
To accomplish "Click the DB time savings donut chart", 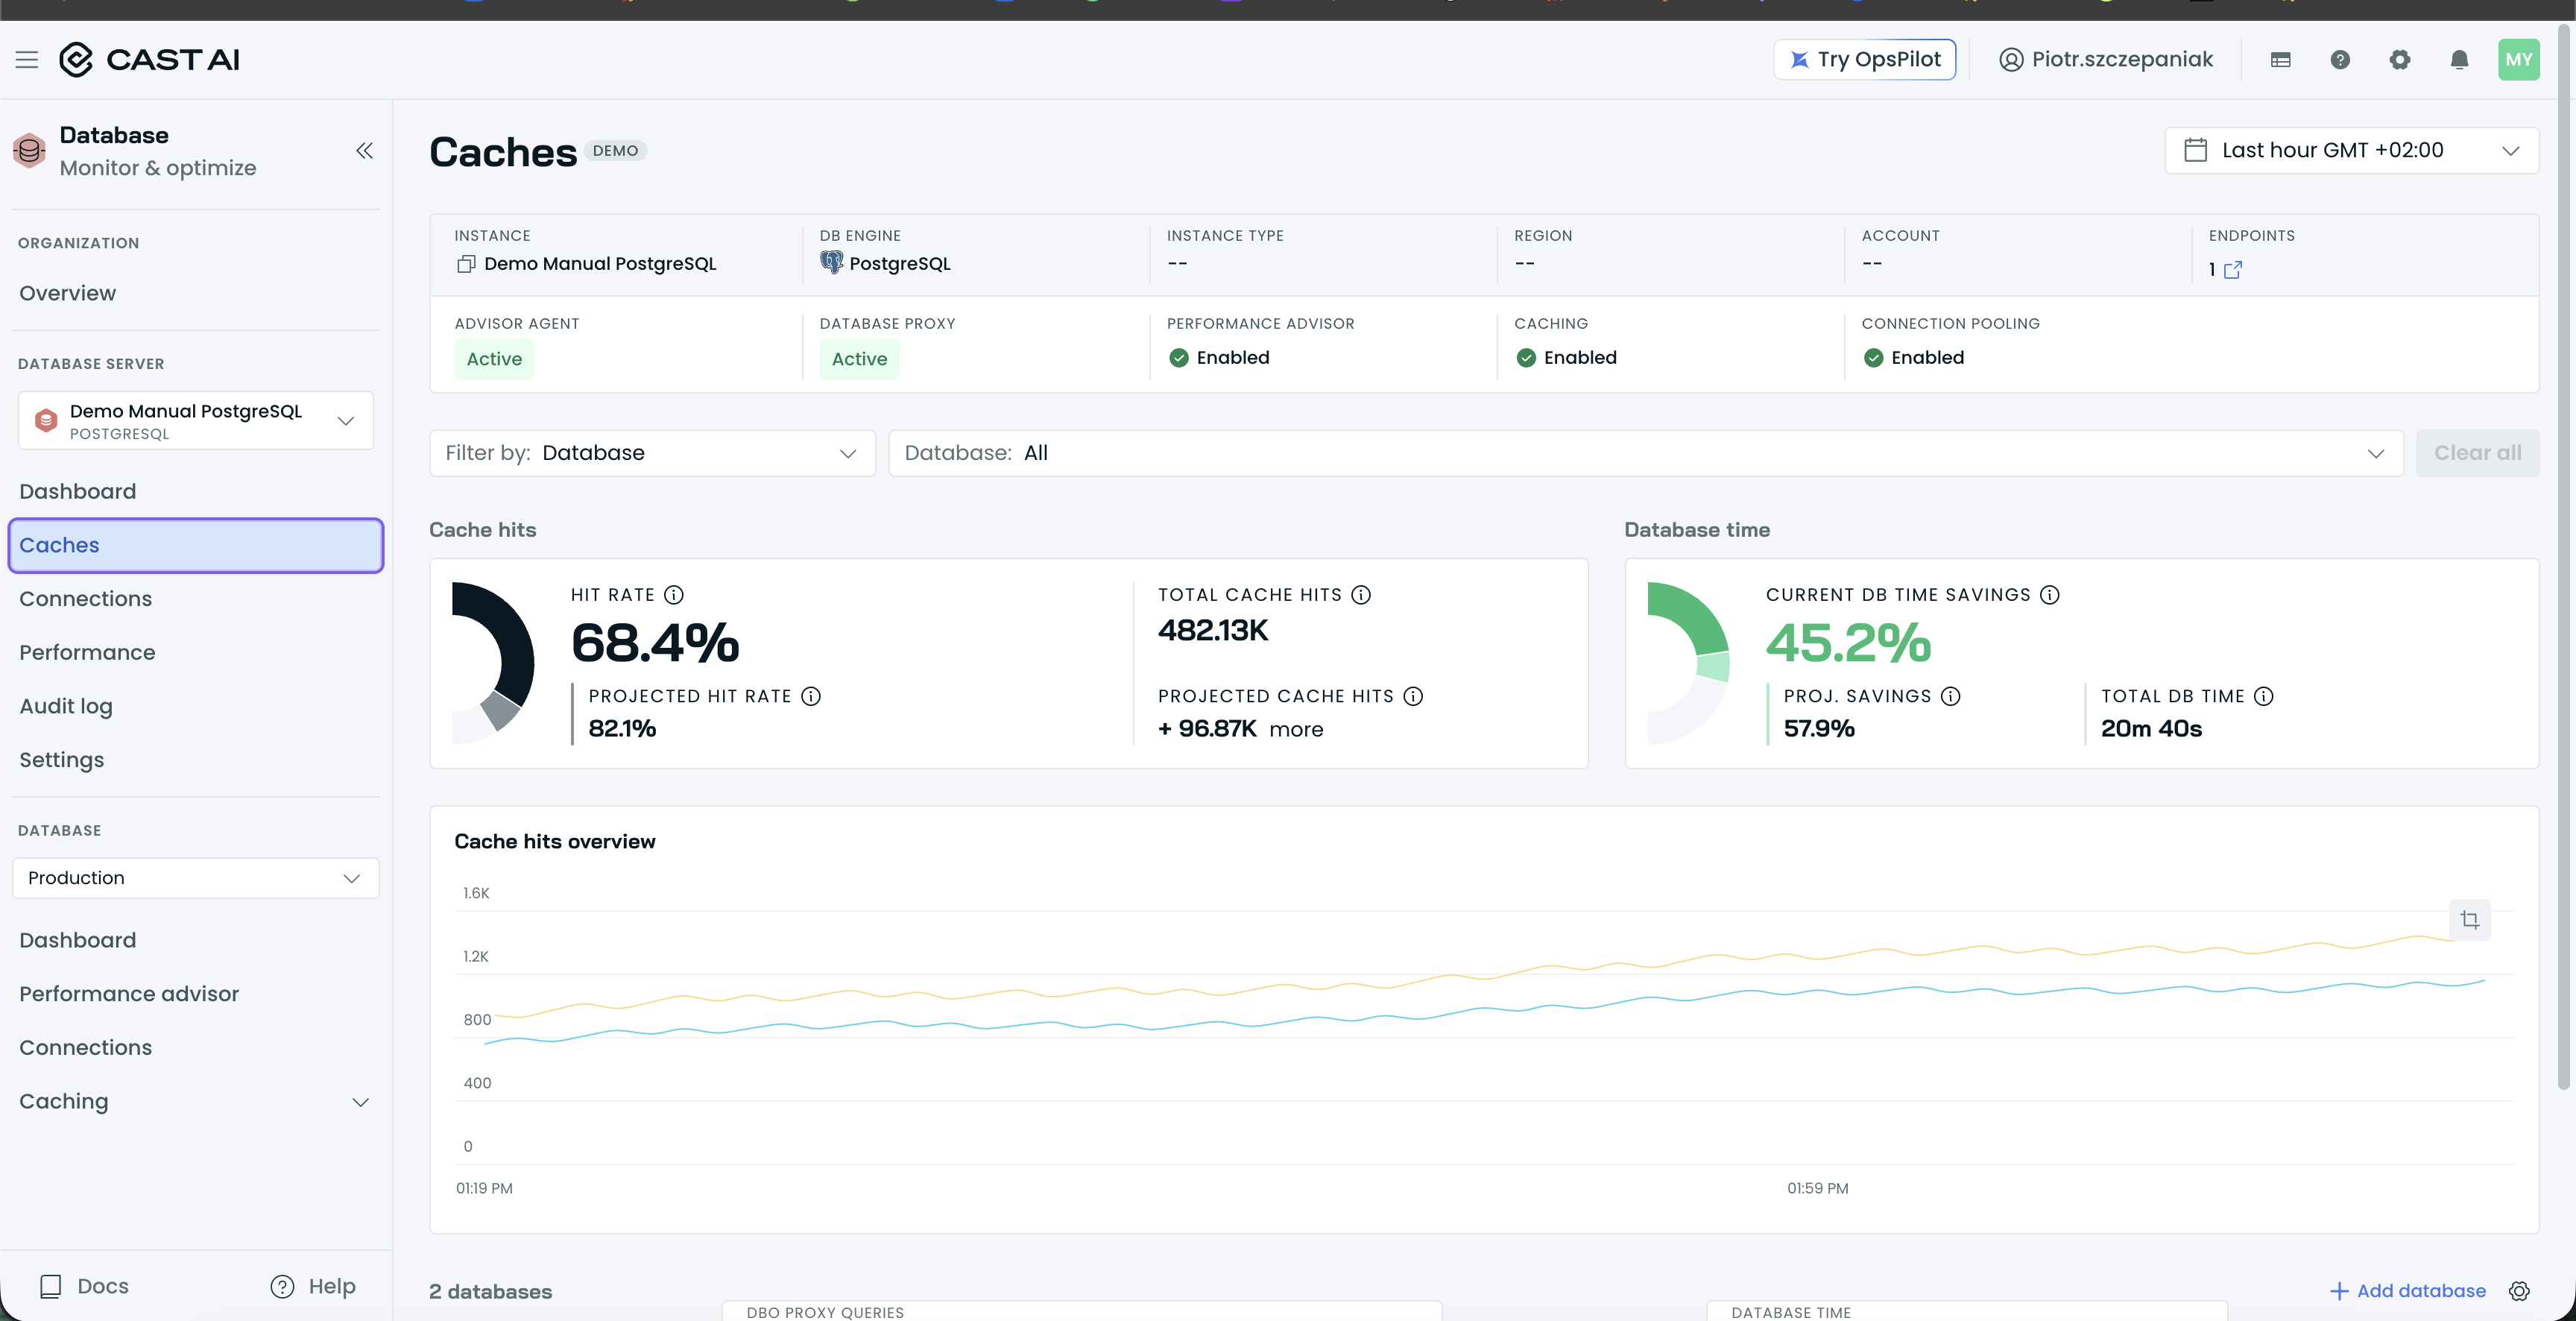I will tap(1689, 663).
